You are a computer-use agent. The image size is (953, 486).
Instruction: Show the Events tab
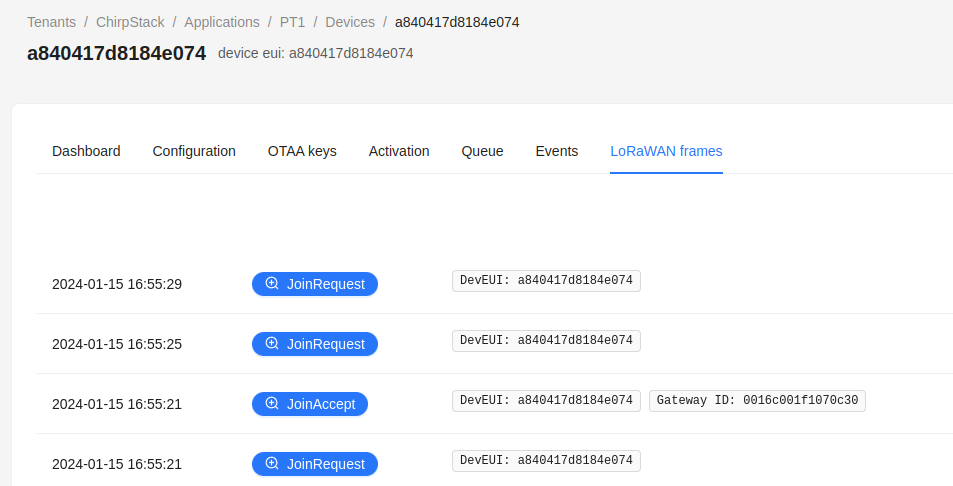(557, 151)
